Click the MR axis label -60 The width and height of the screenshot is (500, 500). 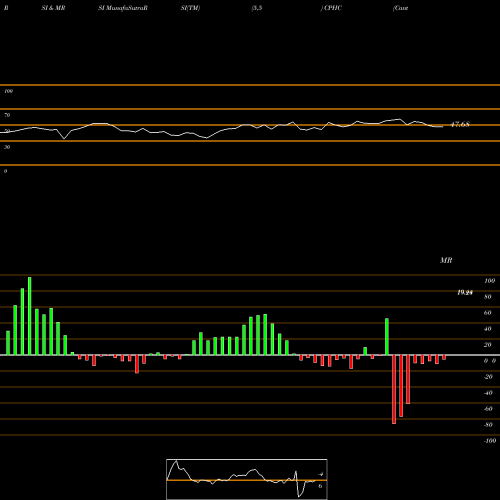point(488,409)
